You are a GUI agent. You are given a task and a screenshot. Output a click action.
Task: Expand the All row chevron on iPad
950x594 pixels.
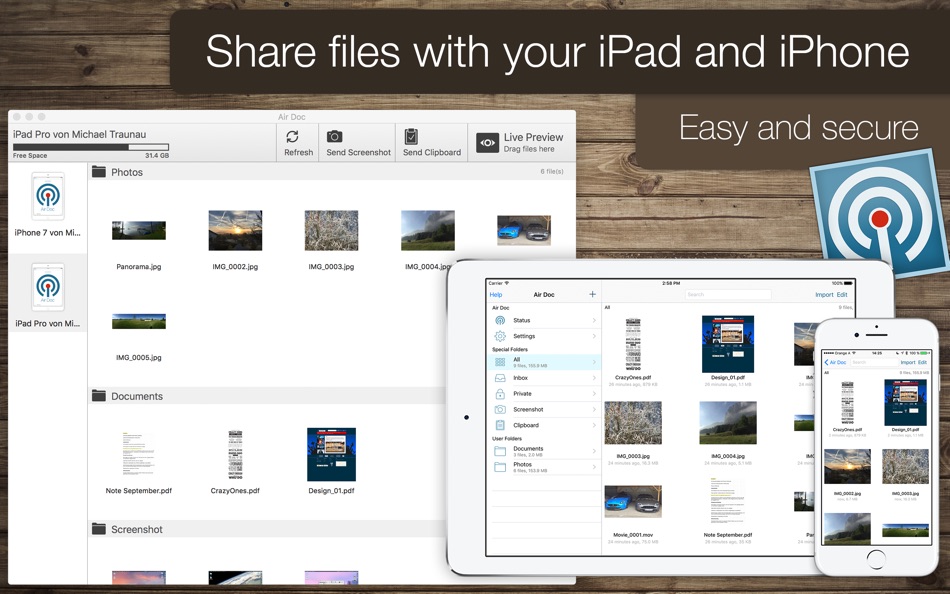click(594, 362)
